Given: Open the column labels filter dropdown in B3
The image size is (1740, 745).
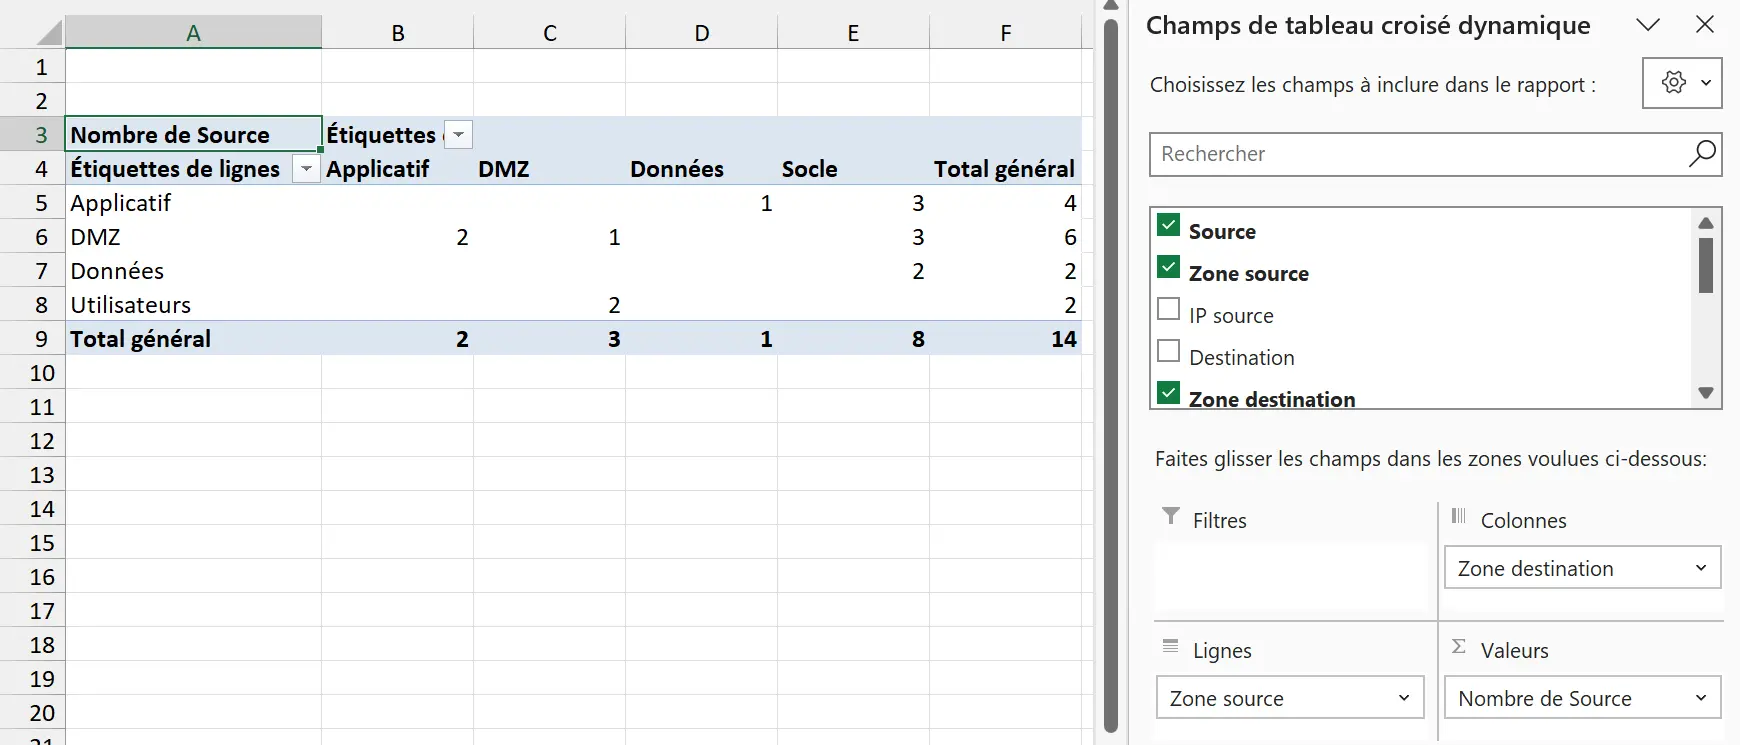Looking at the screenshot, I should (458, 135).
